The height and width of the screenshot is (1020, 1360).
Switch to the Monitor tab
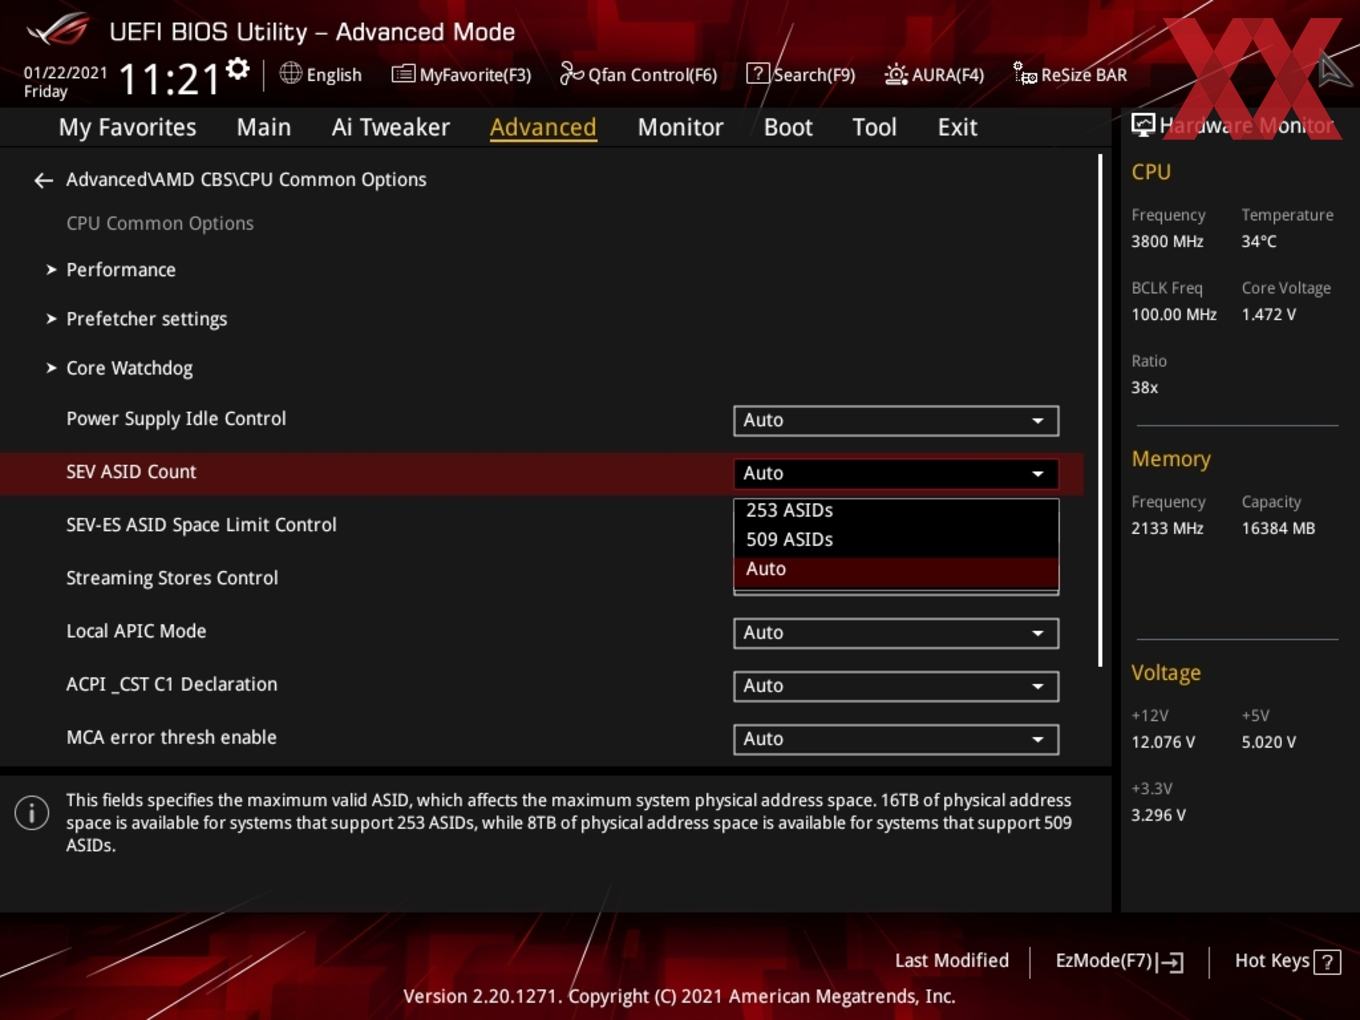(681, 127)
